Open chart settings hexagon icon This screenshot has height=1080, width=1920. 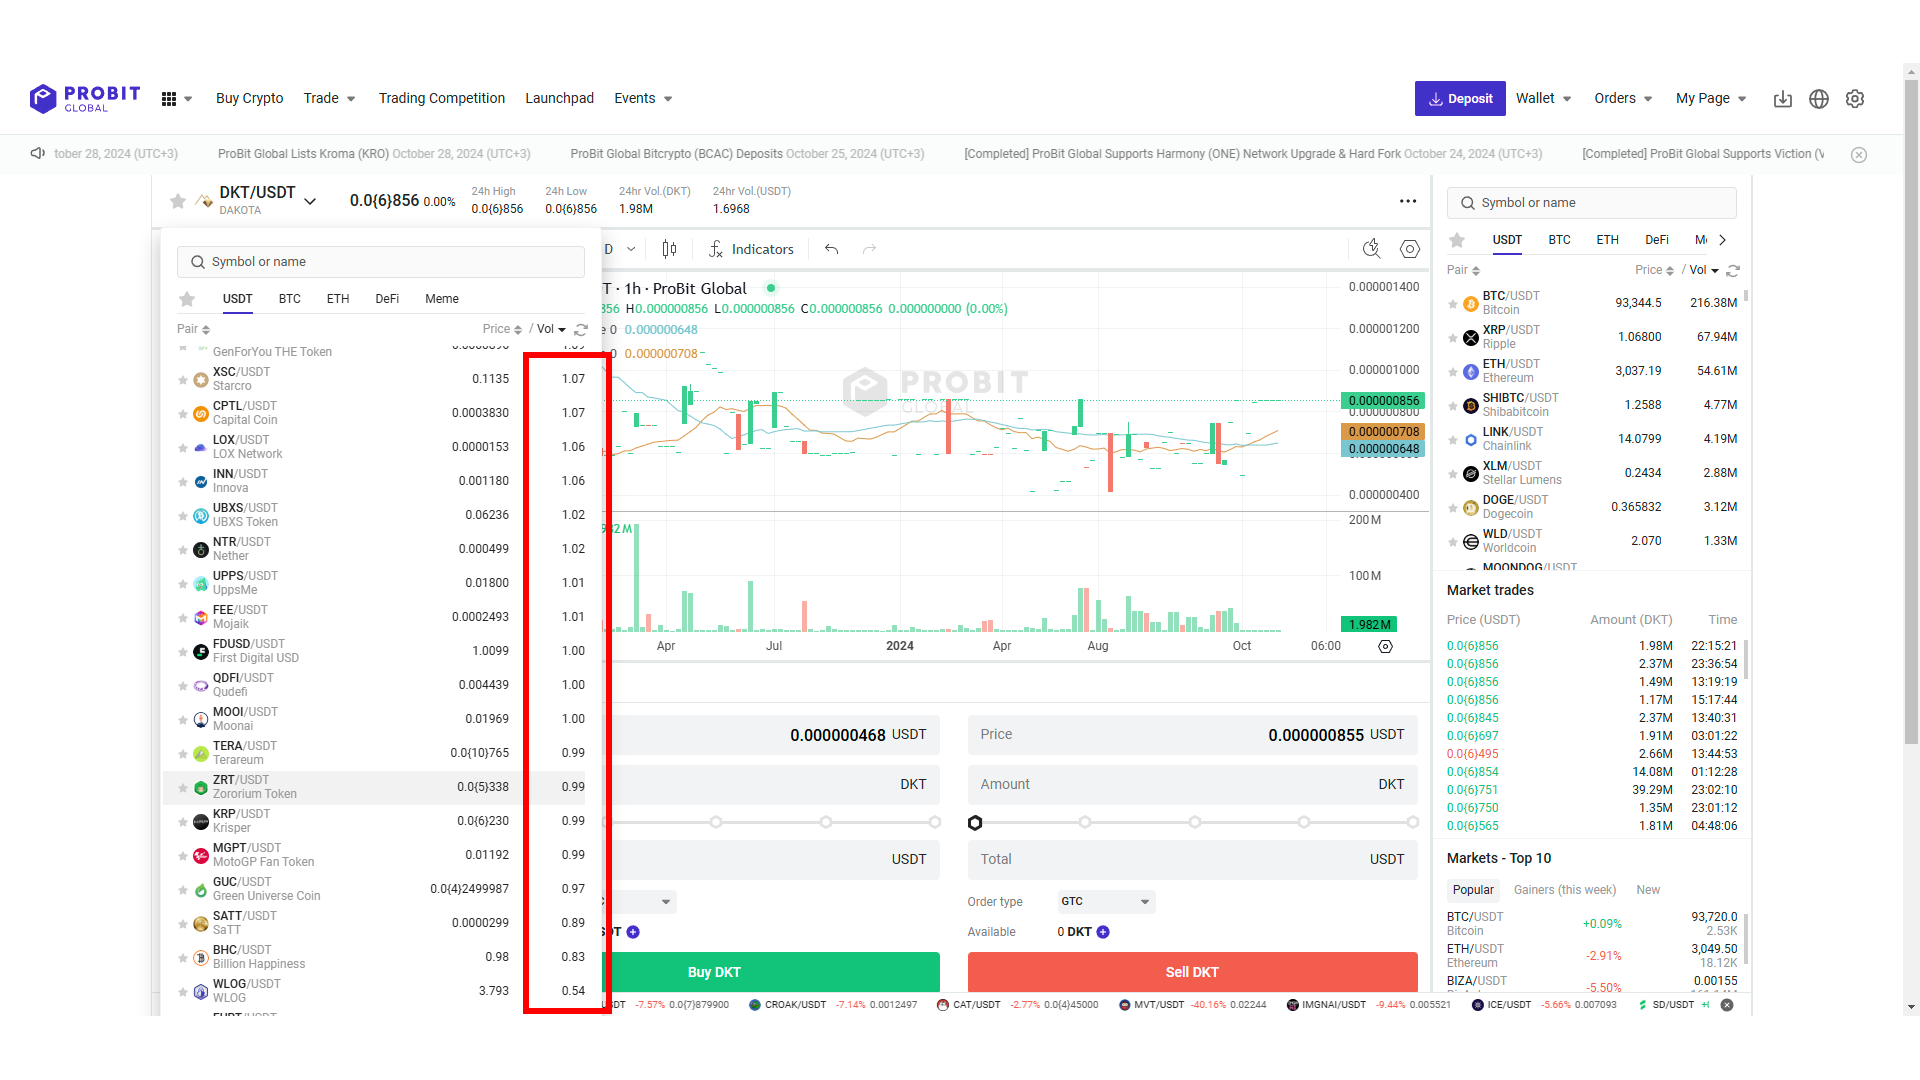point(1410,249)
